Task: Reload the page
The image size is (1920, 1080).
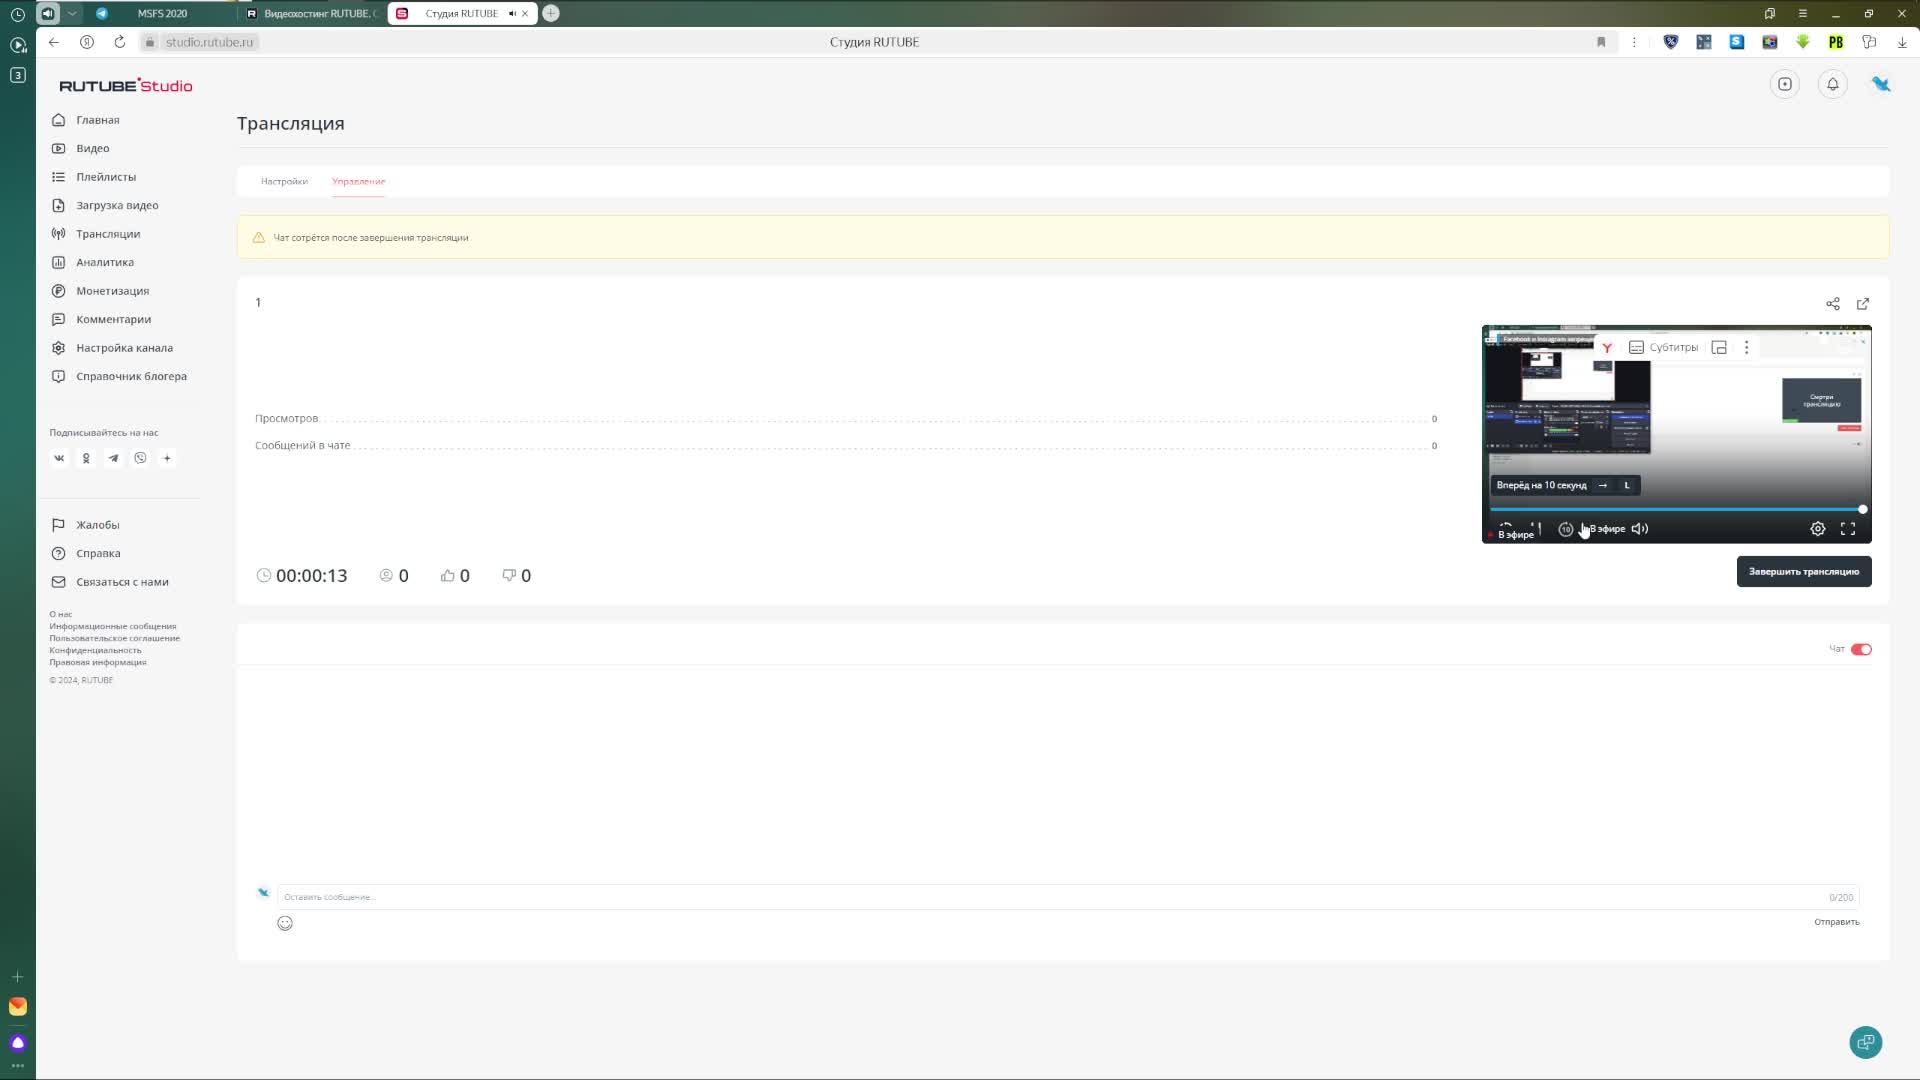Action: pos(119,42)
